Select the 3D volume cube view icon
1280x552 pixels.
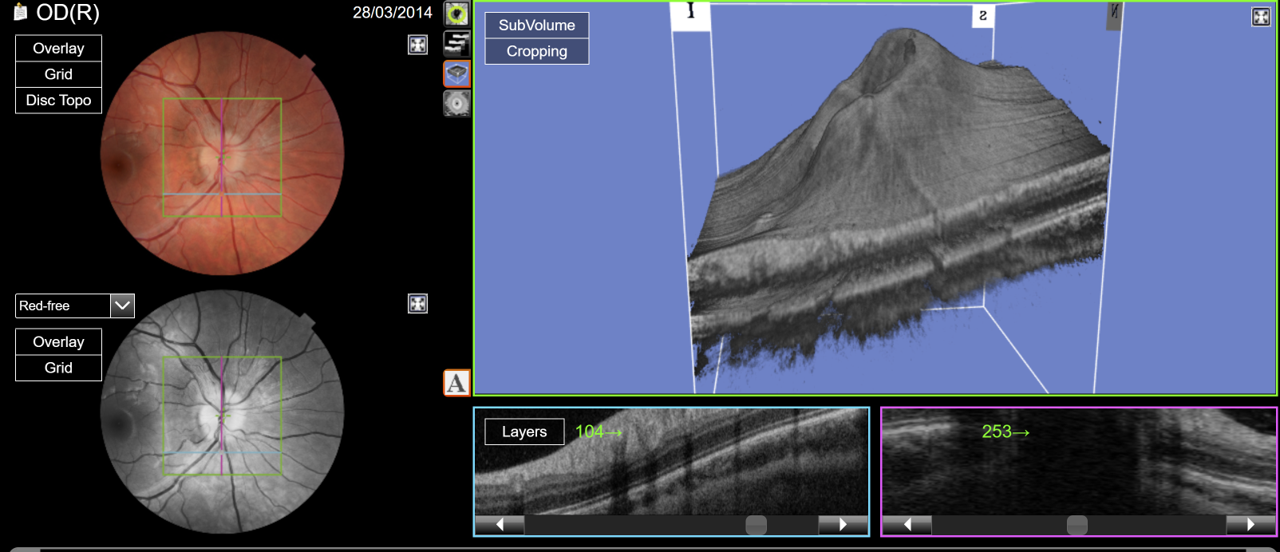click(x=457, y=73)
